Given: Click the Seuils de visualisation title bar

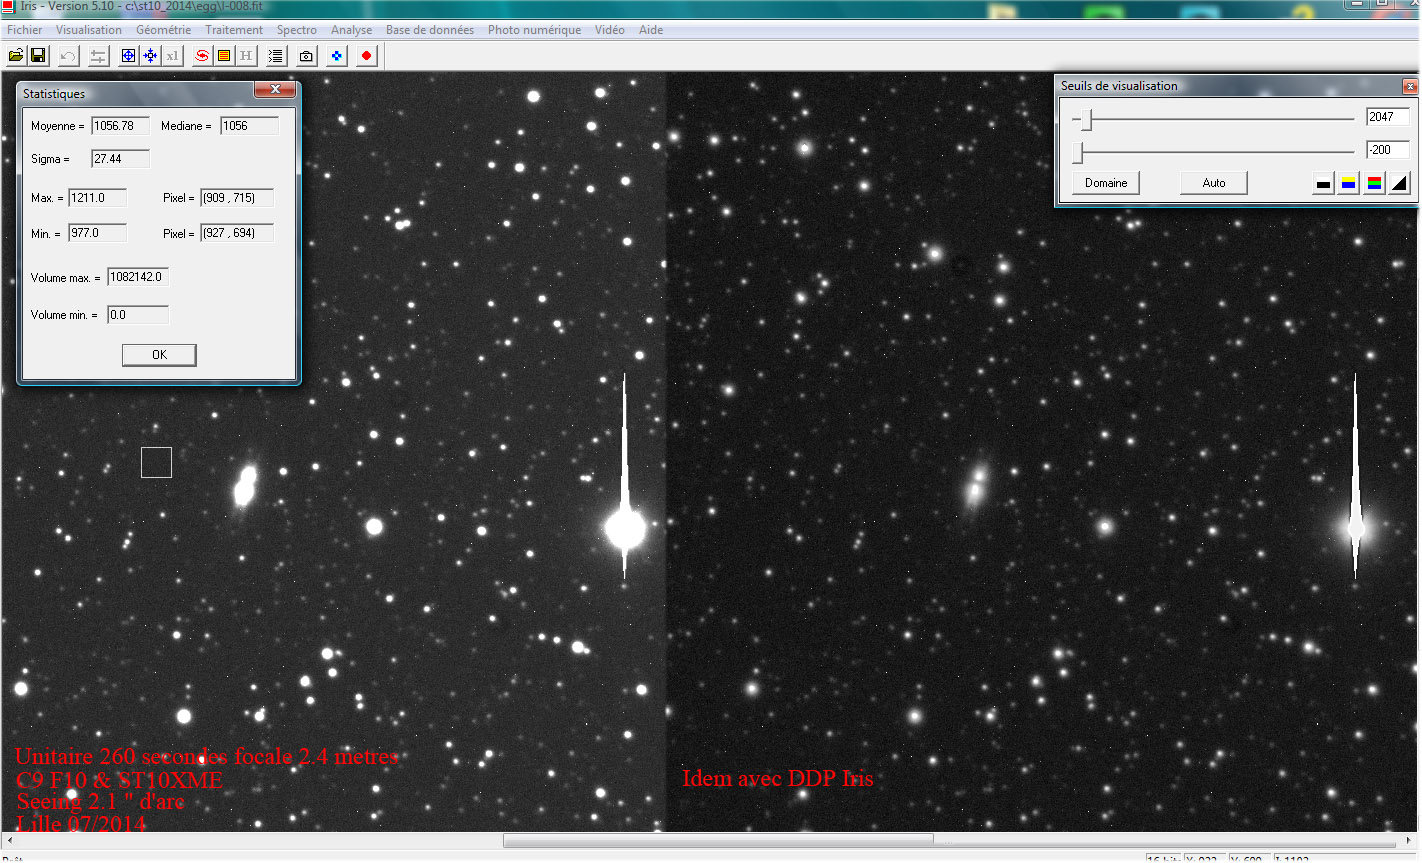Looking at the screenshot, I should [1229, 86].
